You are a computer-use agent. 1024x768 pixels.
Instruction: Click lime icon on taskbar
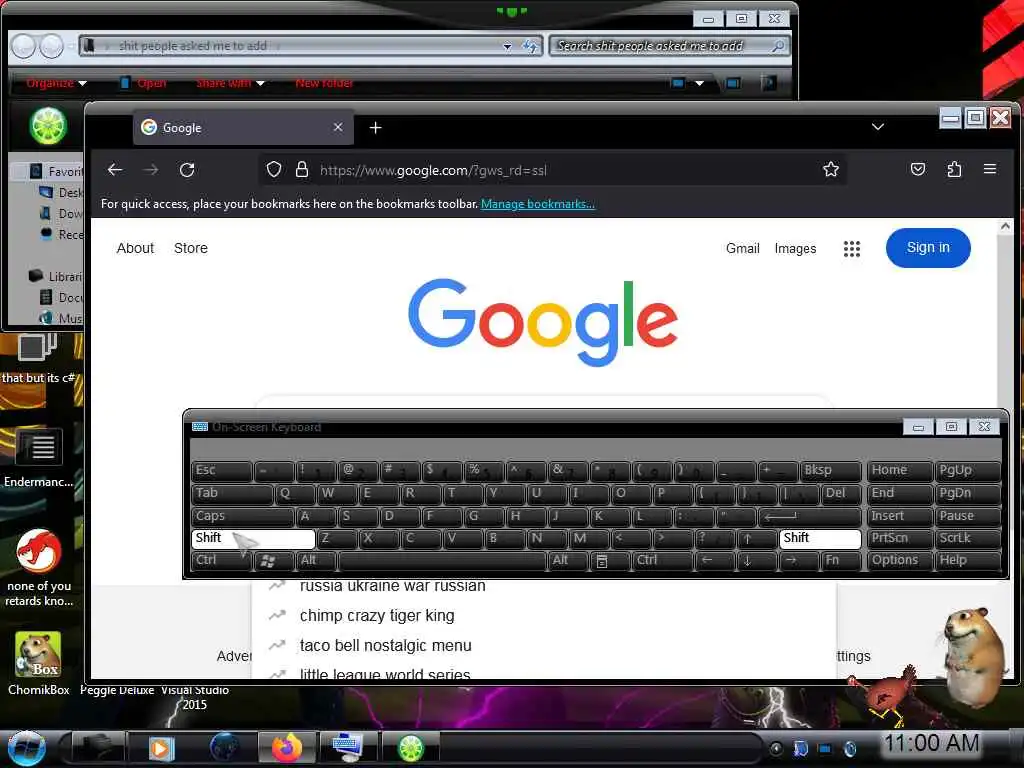point(411,748)
